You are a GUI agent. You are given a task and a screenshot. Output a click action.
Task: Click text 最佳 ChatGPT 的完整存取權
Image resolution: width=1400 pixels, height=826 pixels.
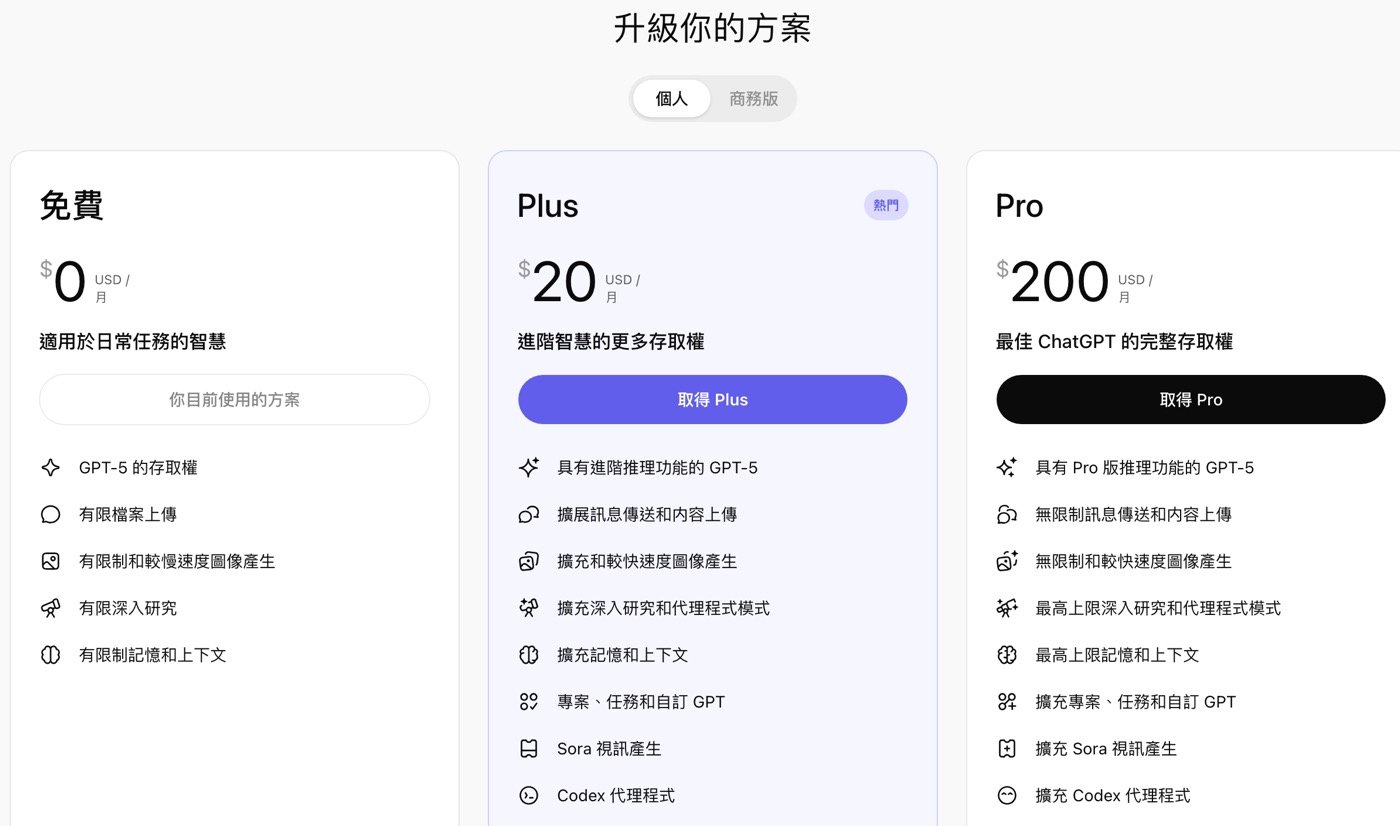coord(1114,342)
